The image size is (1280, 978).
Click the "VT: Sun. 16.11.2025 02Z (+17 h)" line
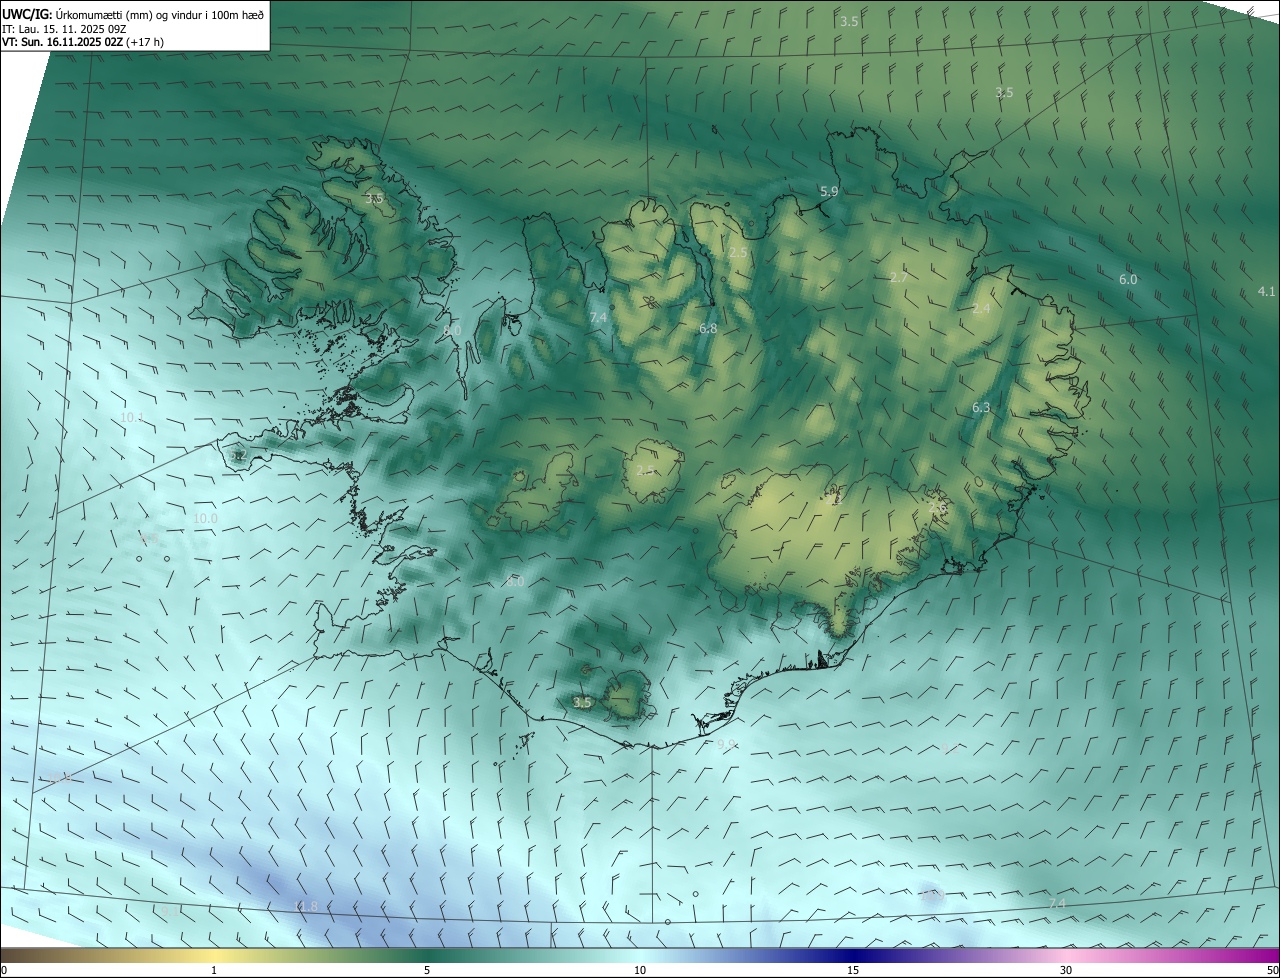(x=83, y=42)
